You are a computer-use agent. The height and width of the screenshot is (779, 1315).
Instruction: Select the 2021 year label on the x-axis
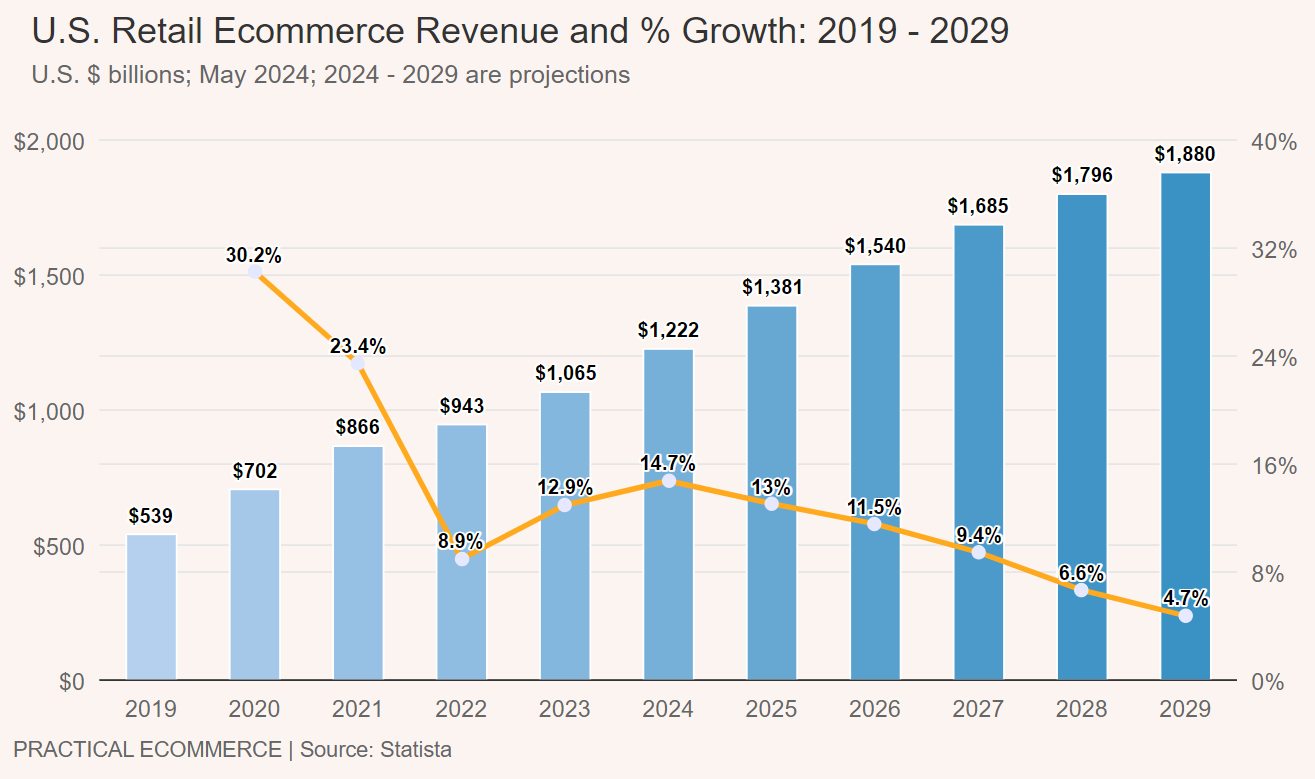tap(358, 709)
